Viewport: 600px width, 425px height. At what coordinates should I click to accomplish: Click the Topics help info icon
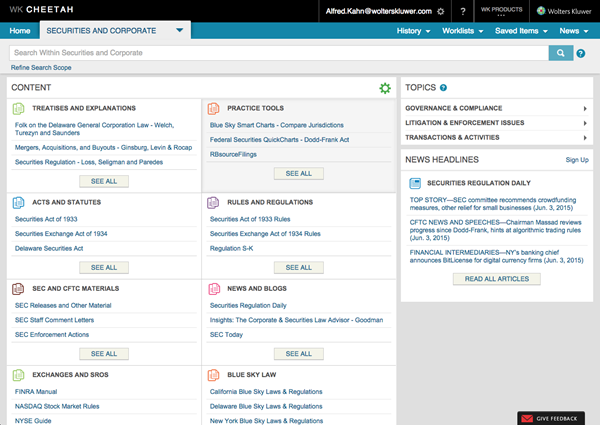pos(443,88)
